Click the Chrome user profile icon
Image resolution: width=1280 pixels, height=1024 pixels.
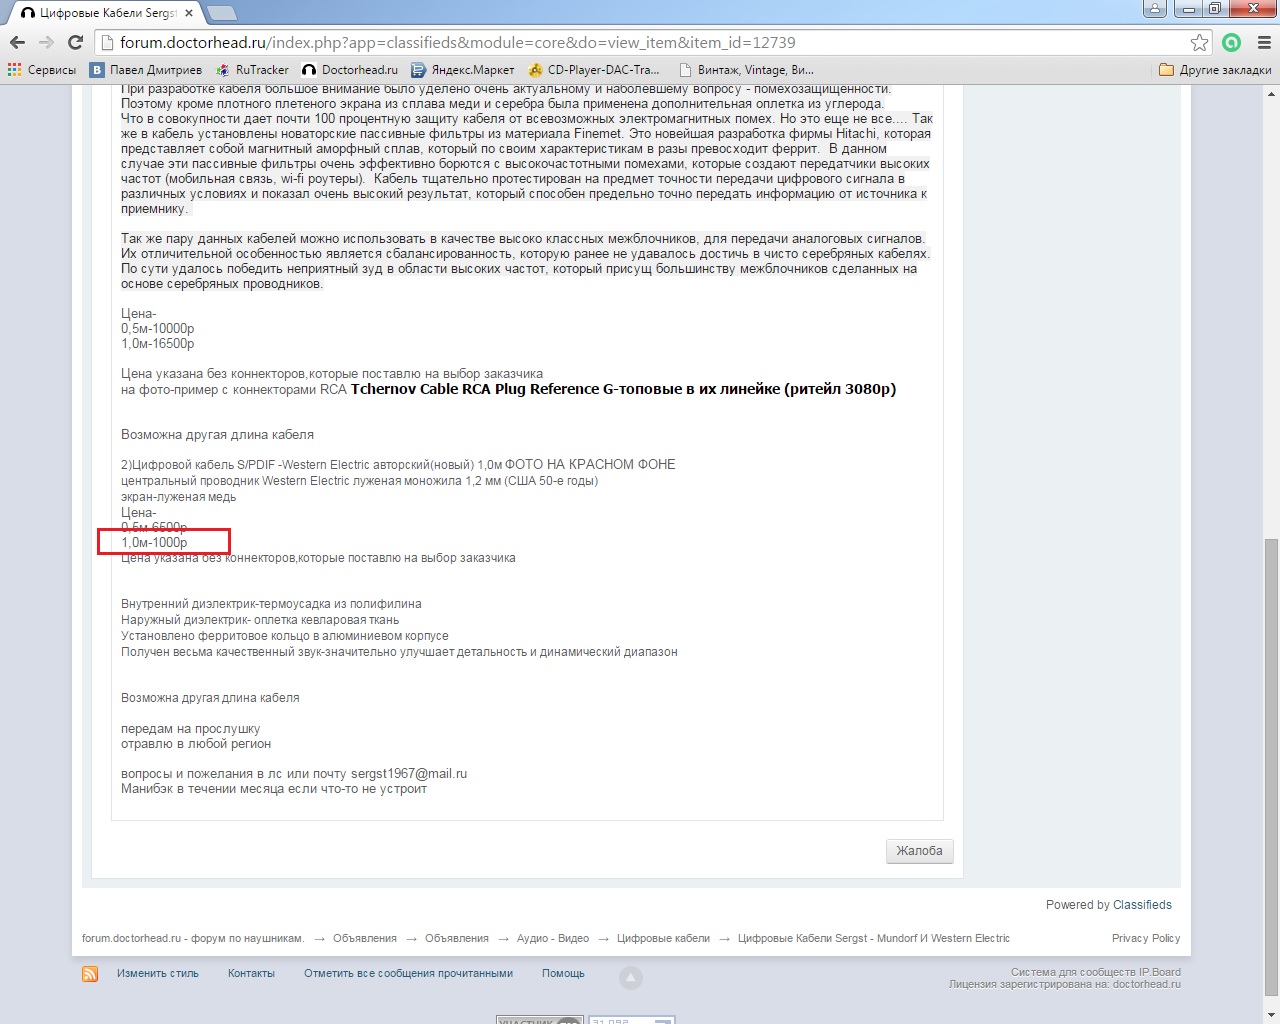1154,8
